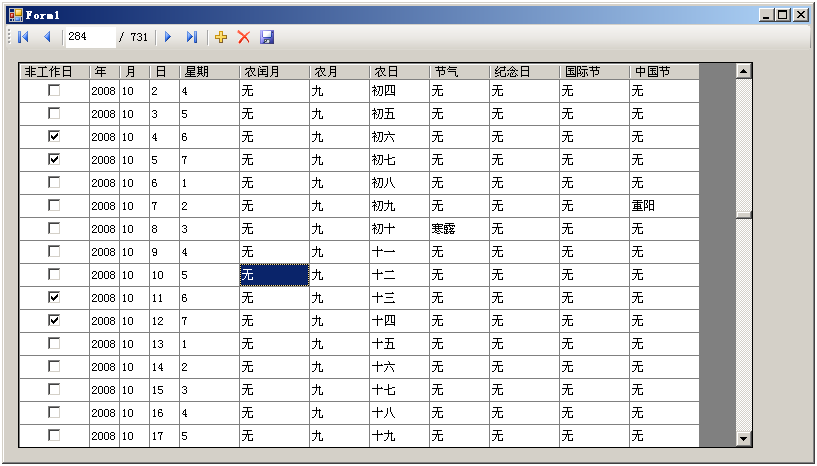Screen dimensions: 817x466
Task: Check non-working day box for 2008-10-7
Action: click(54, 205)
